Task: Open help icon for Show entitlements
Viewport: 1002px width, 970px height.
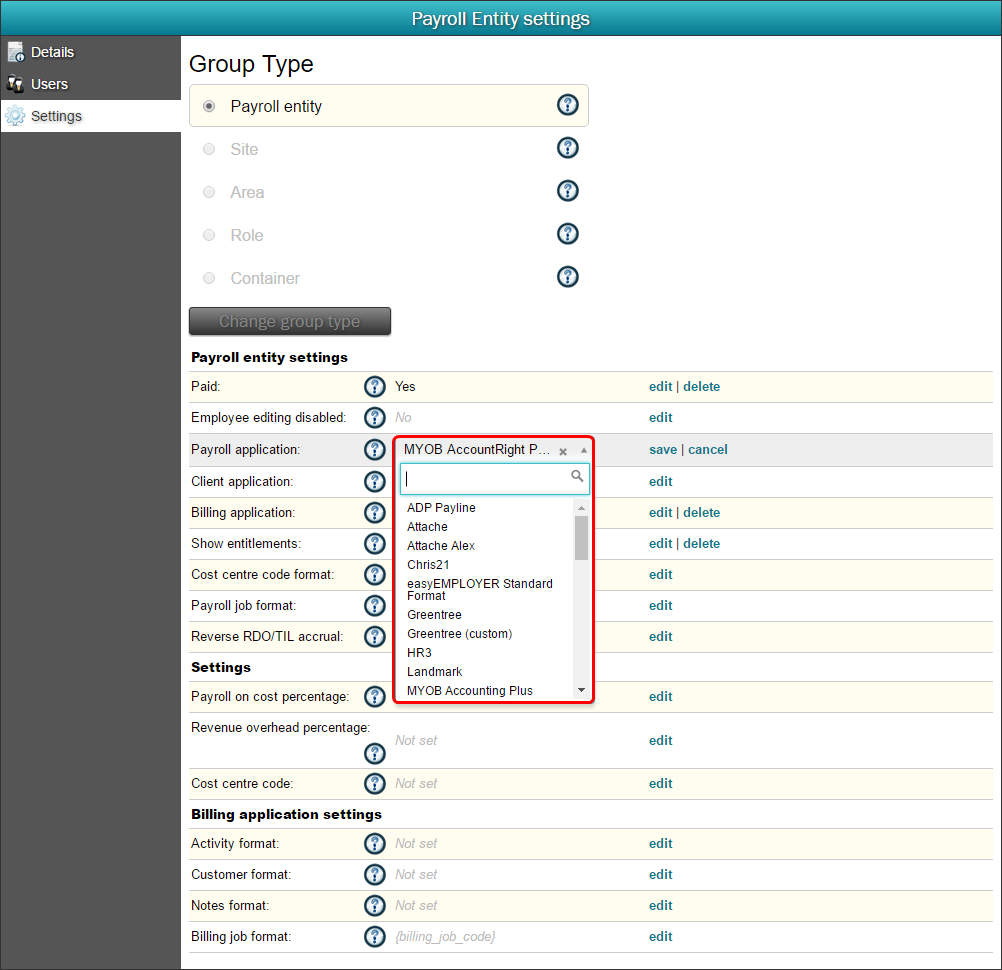Action: tap(374, 543)
